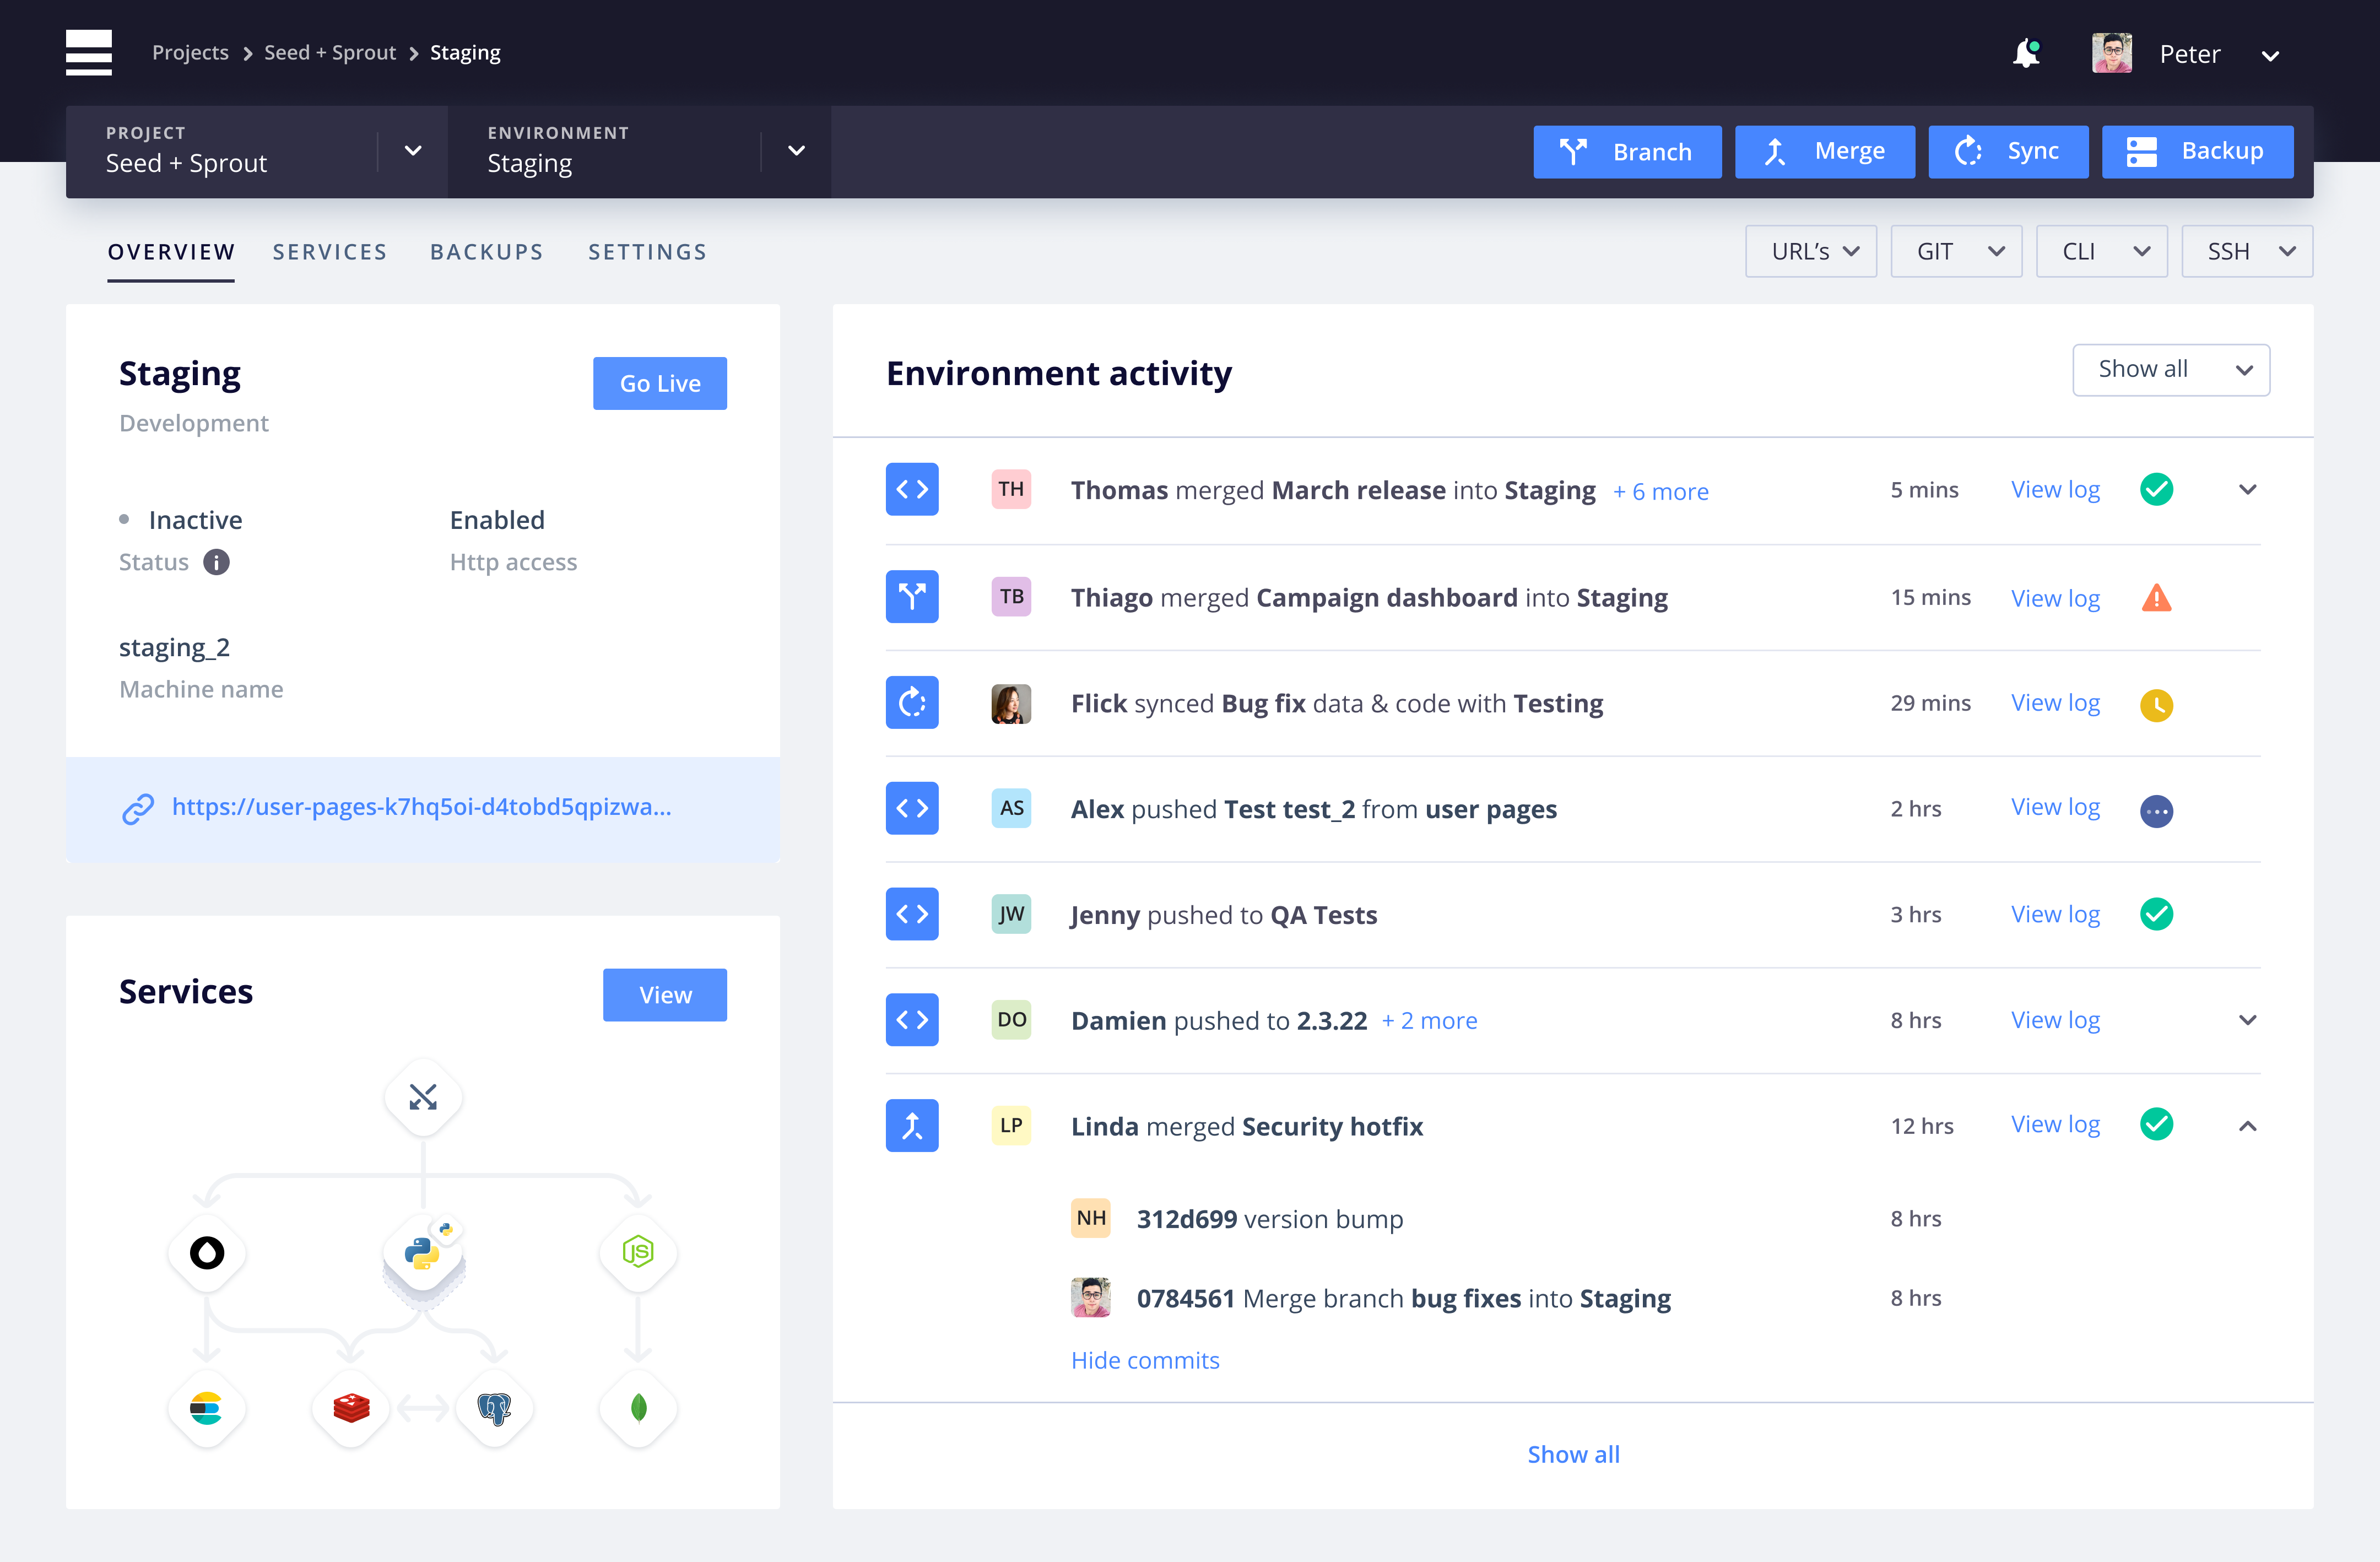
Task: Click the Elasticsearch service node
Action: coord(206,1408)
